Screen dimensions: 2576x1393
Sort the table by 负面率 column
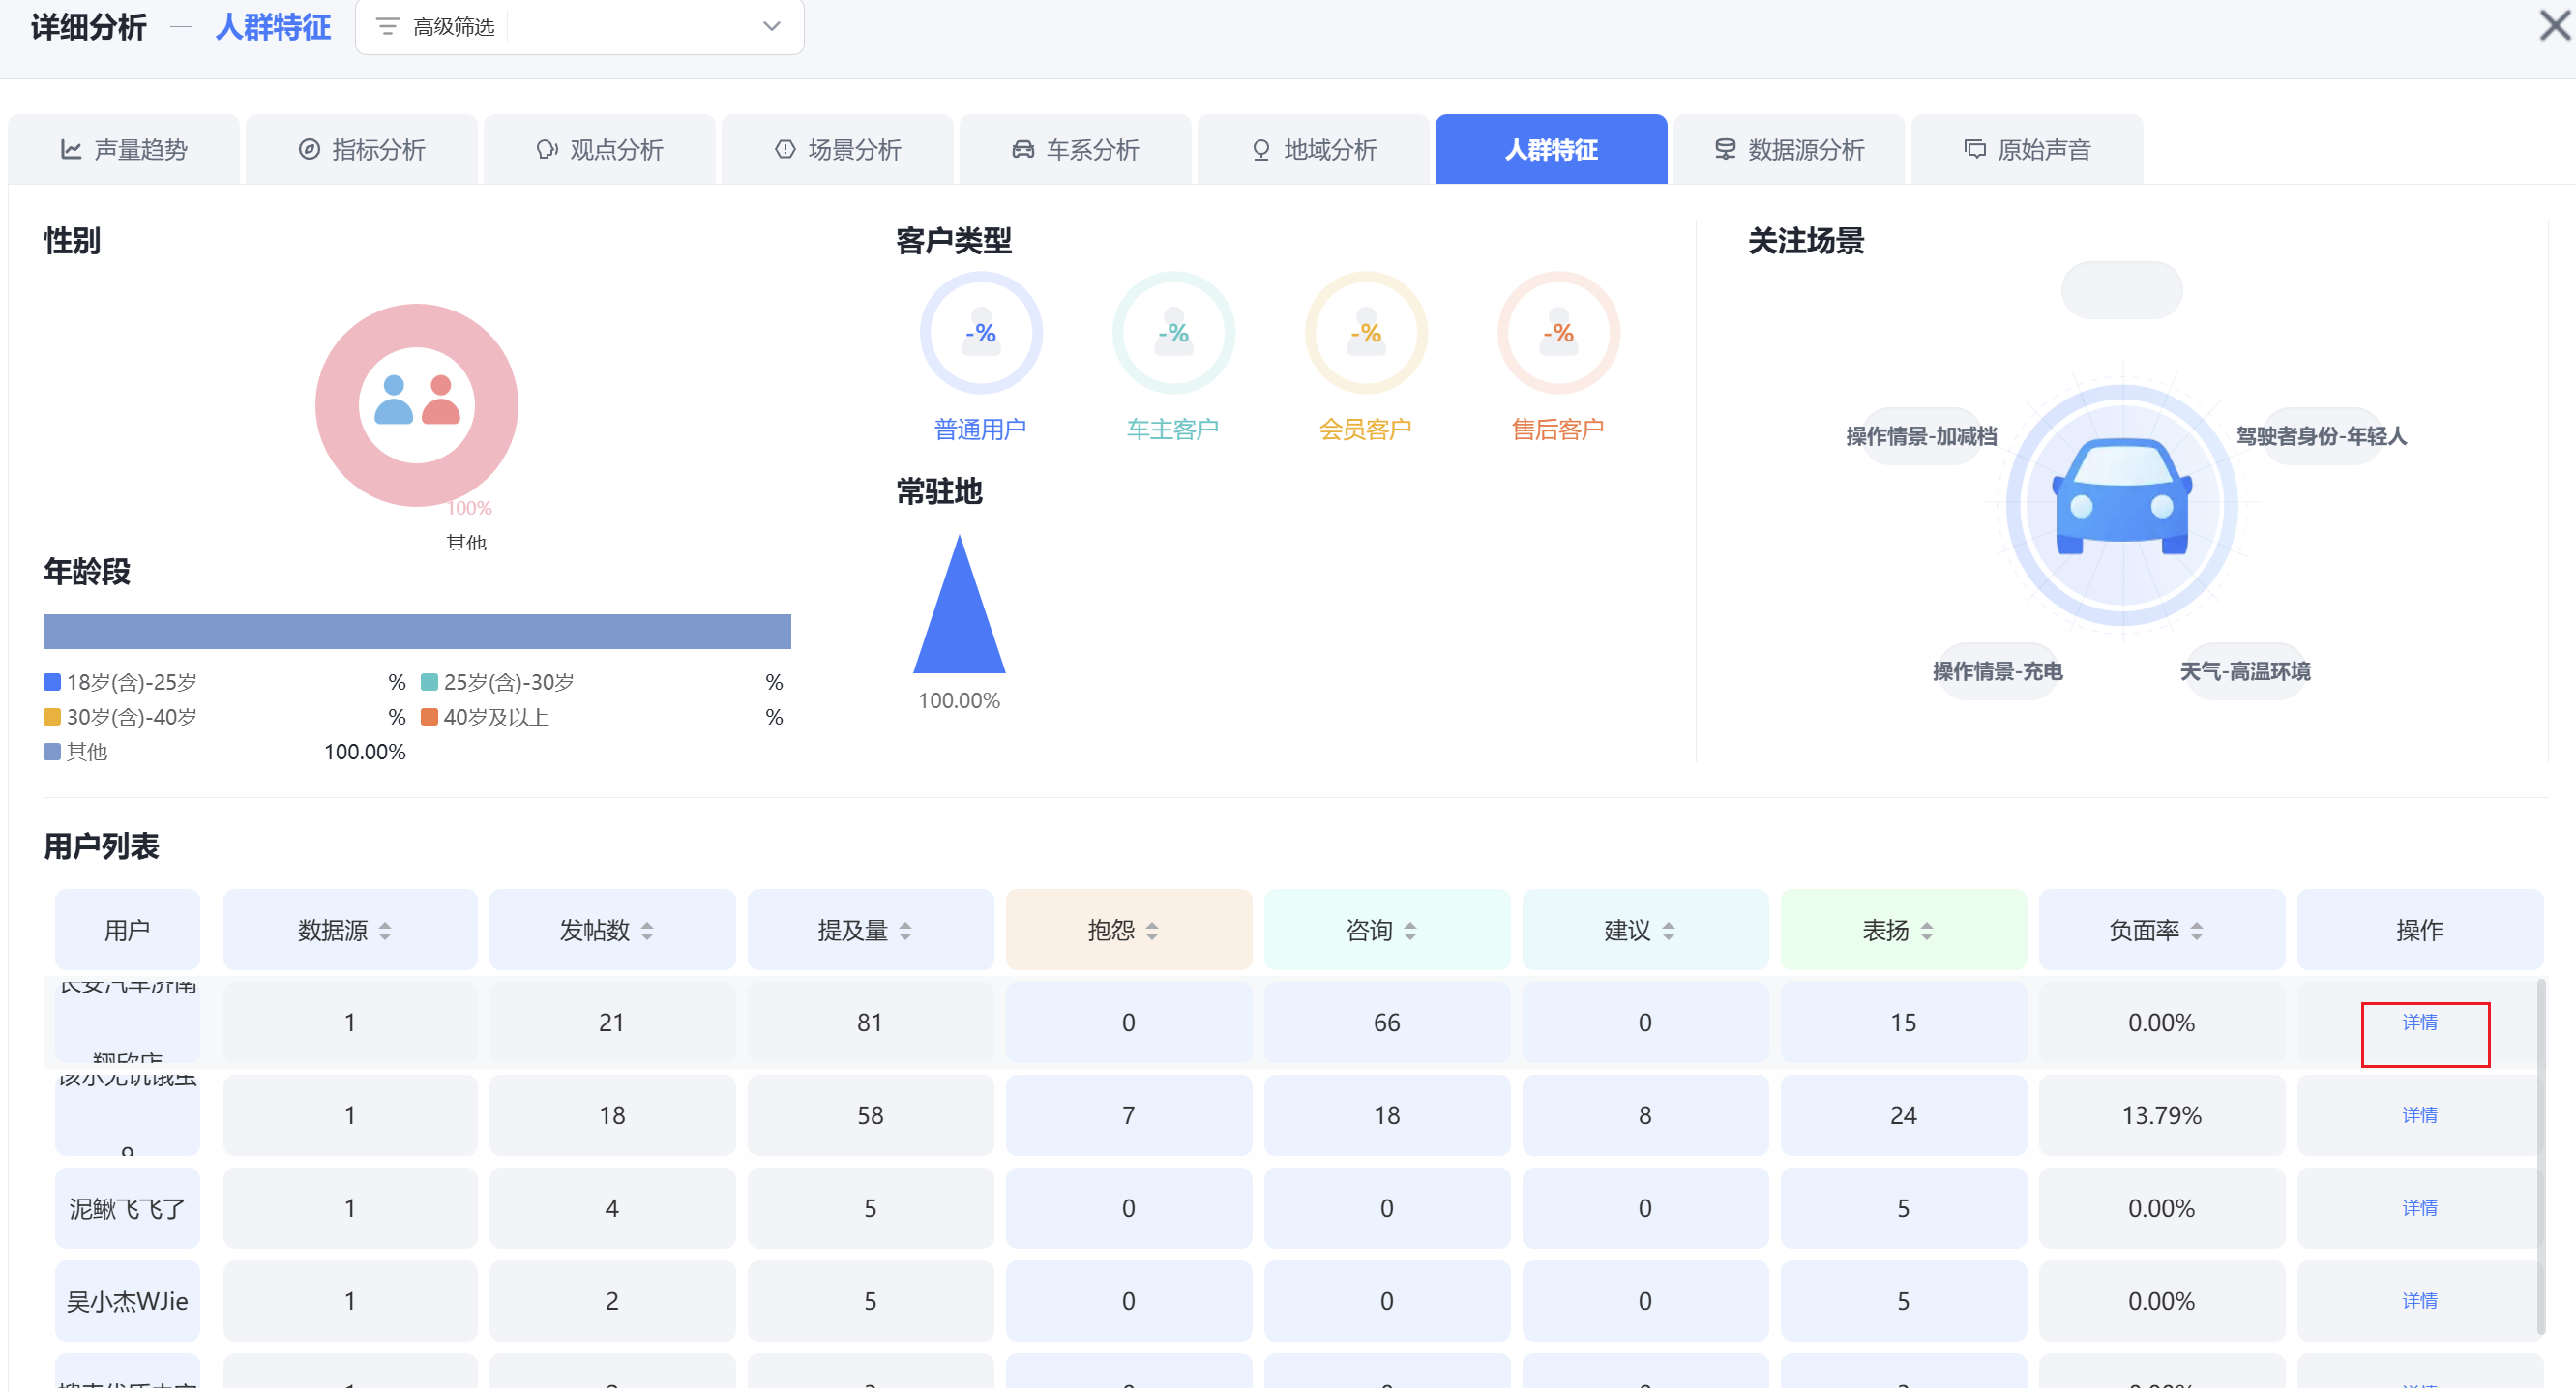tap(2196, 931)
